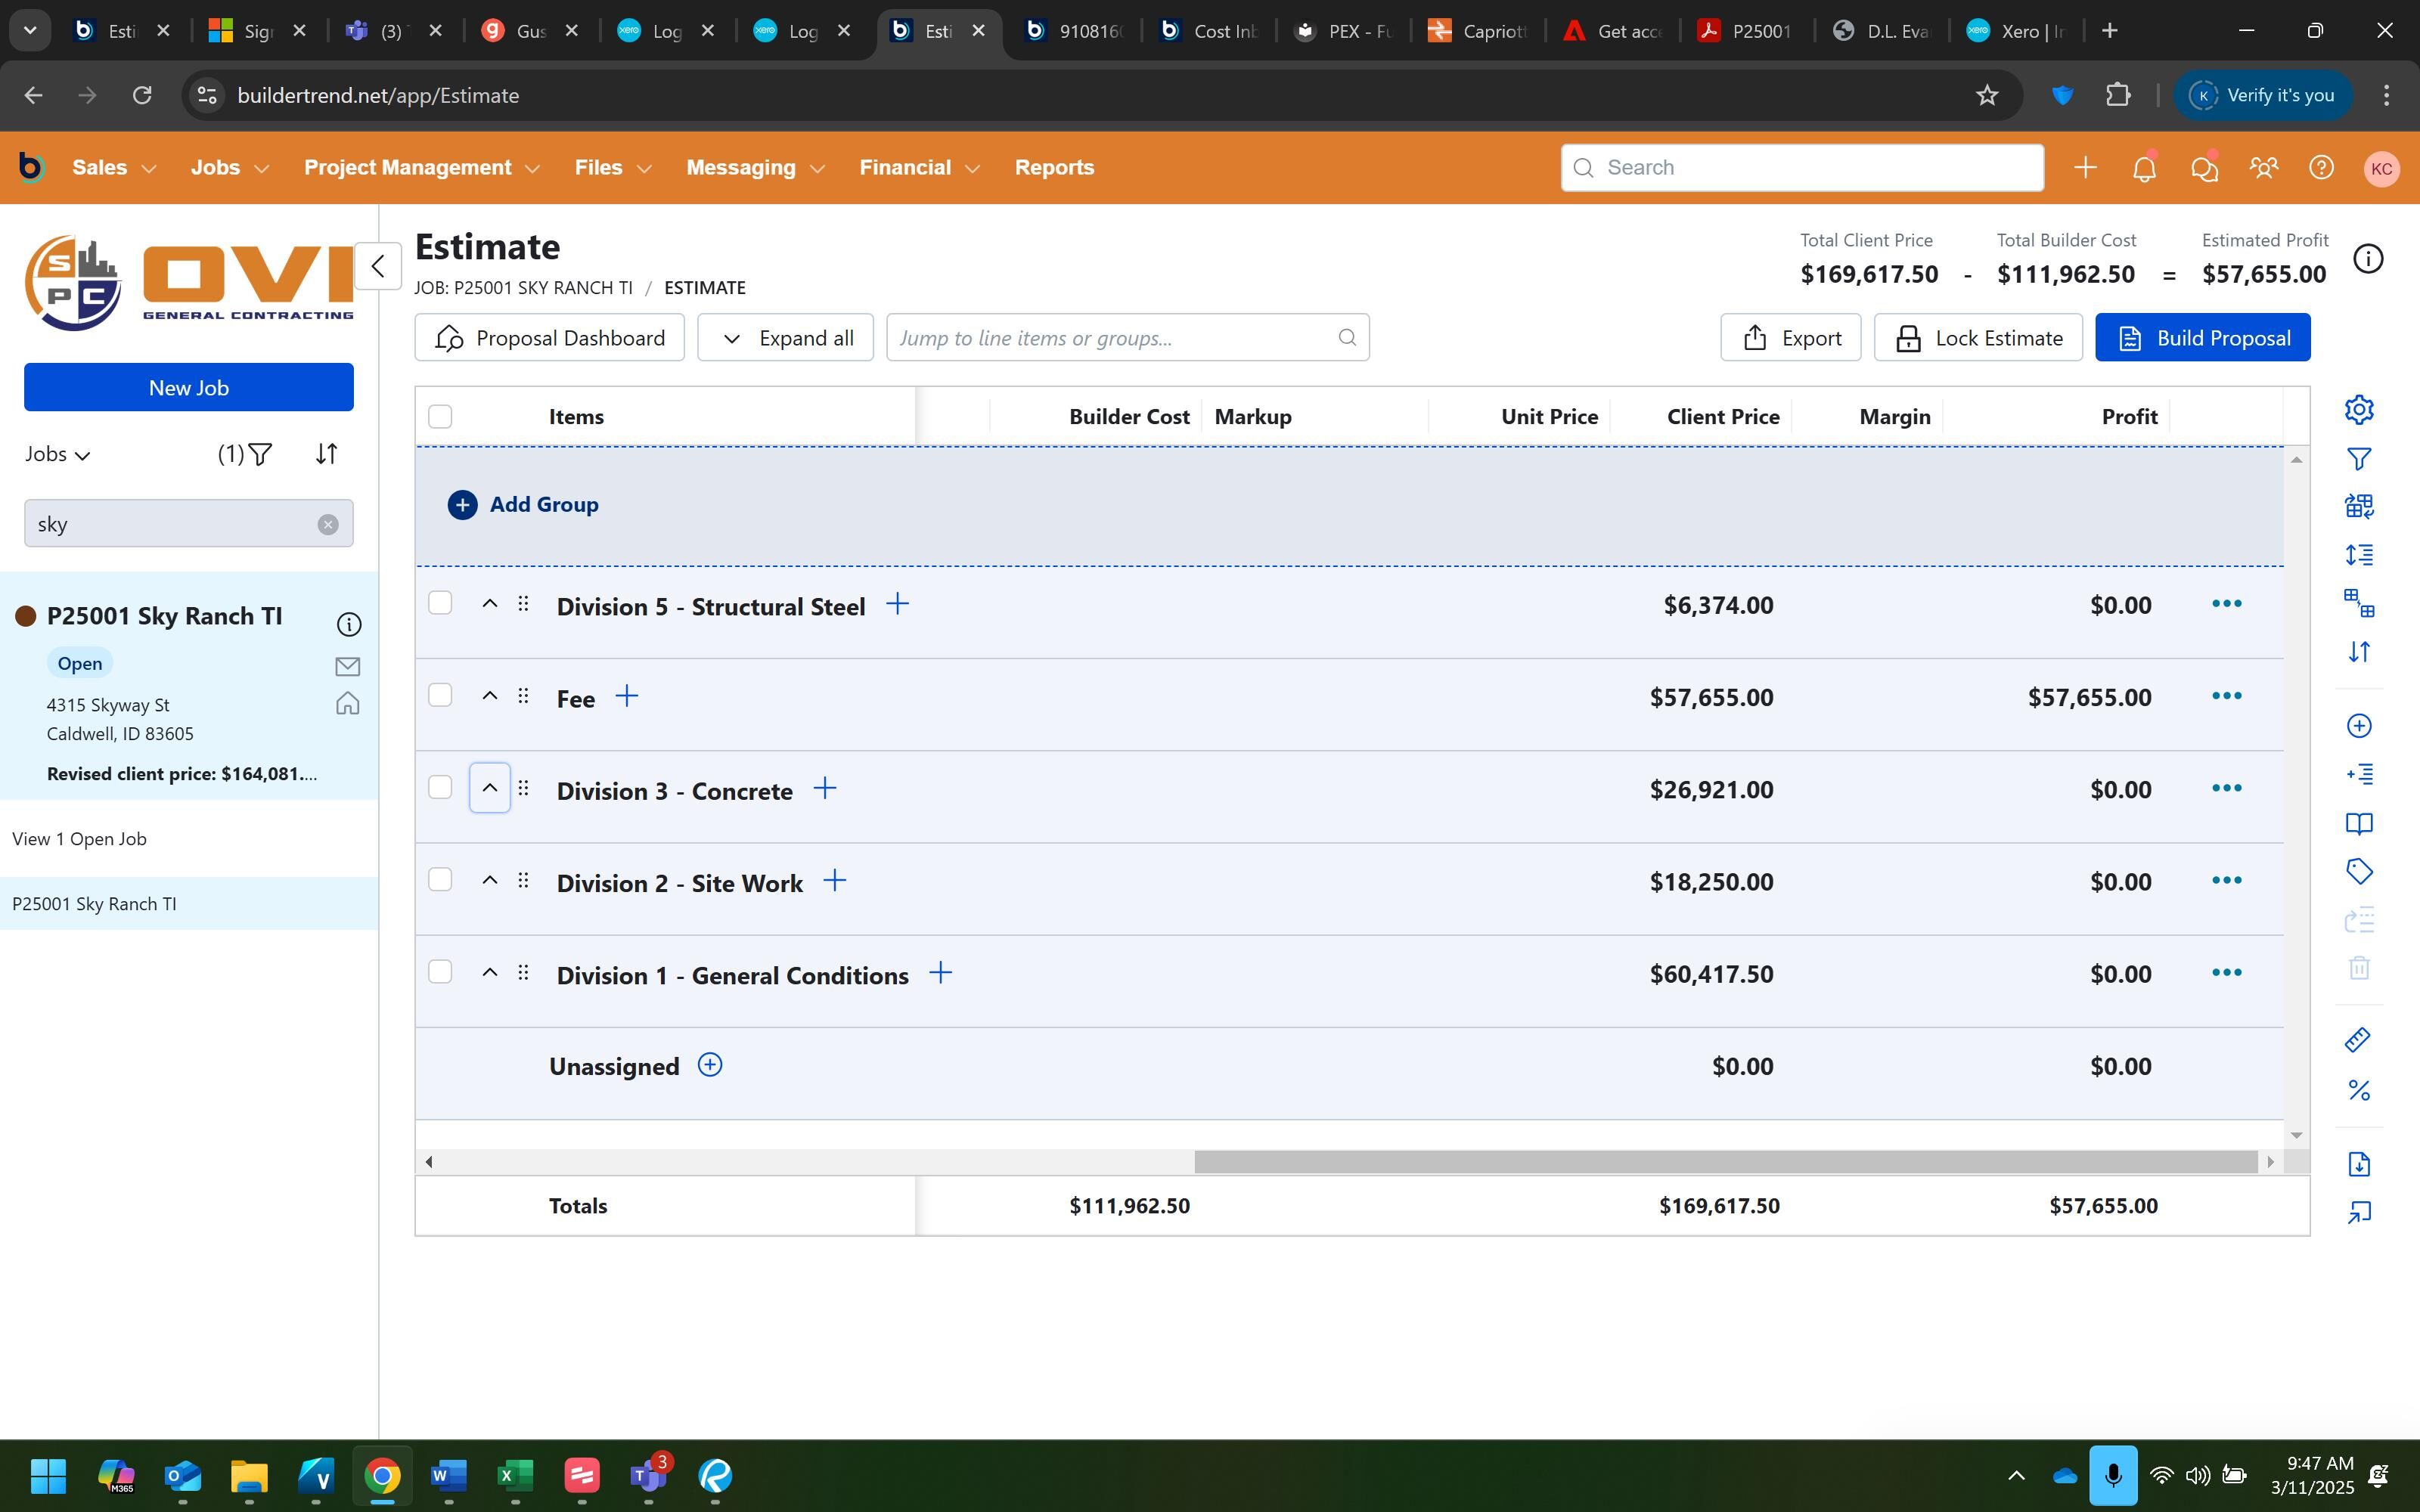Click the Jump to line items search field

tap(1115, 338)
